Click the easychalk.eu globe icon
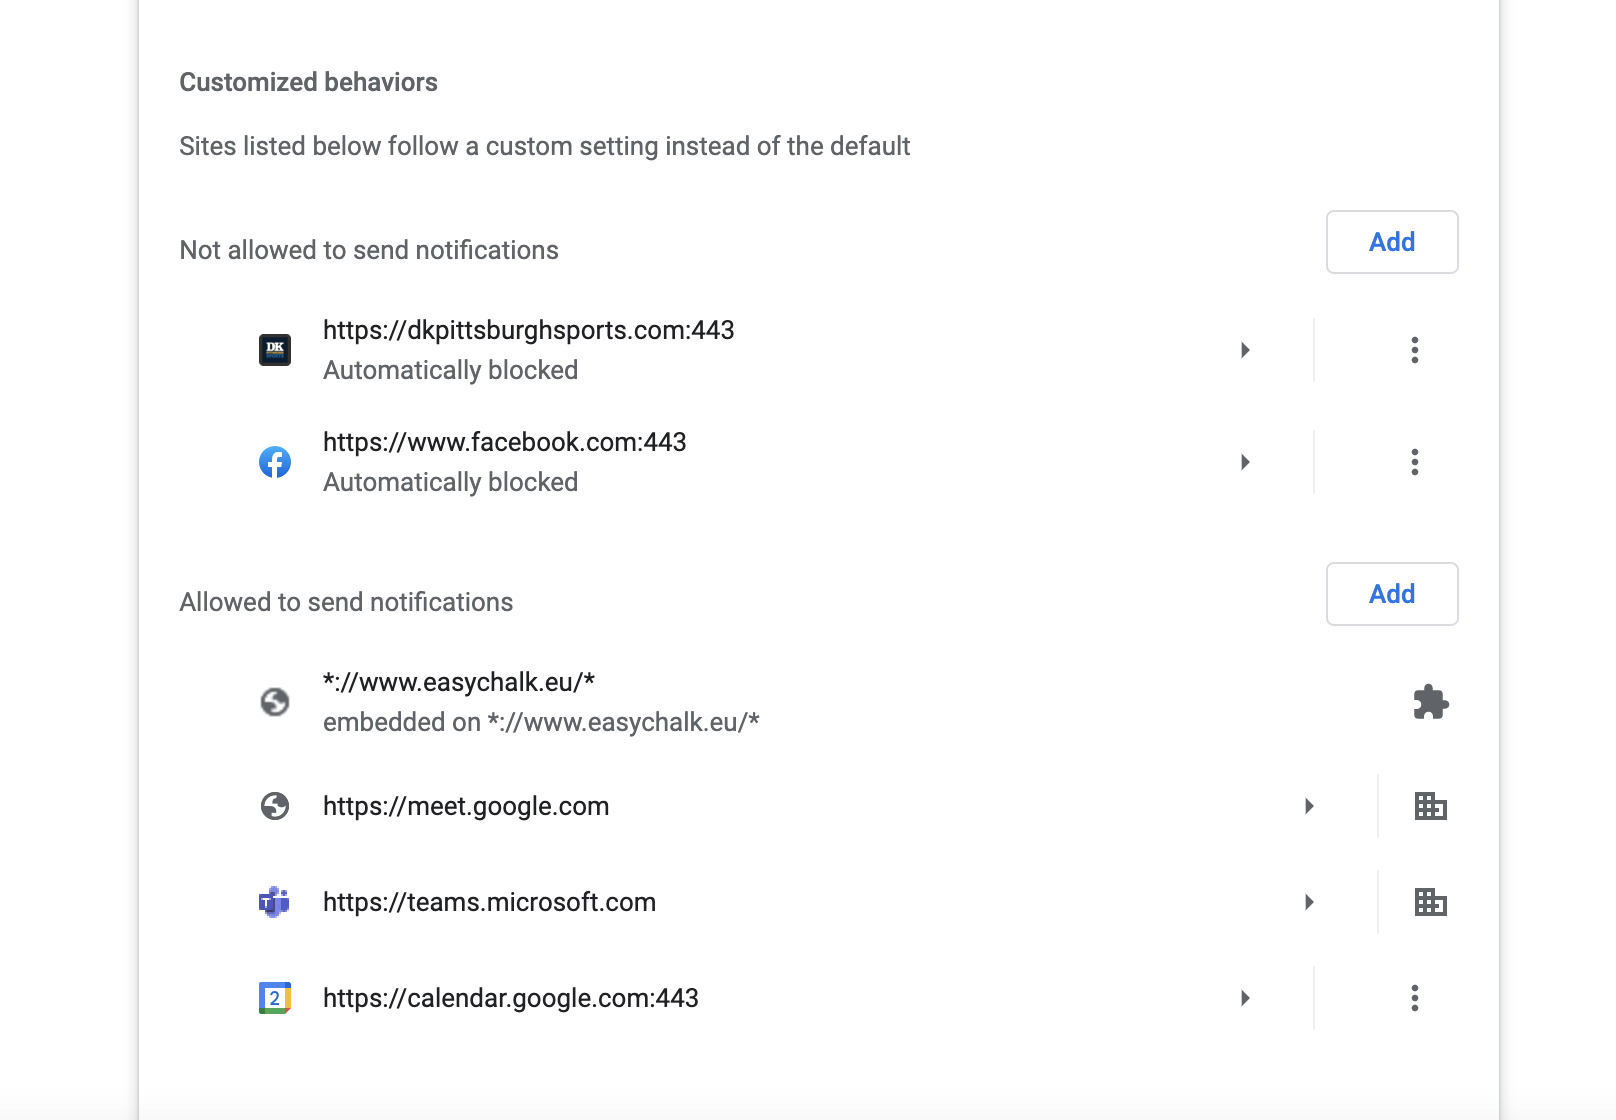 point(275,702)
